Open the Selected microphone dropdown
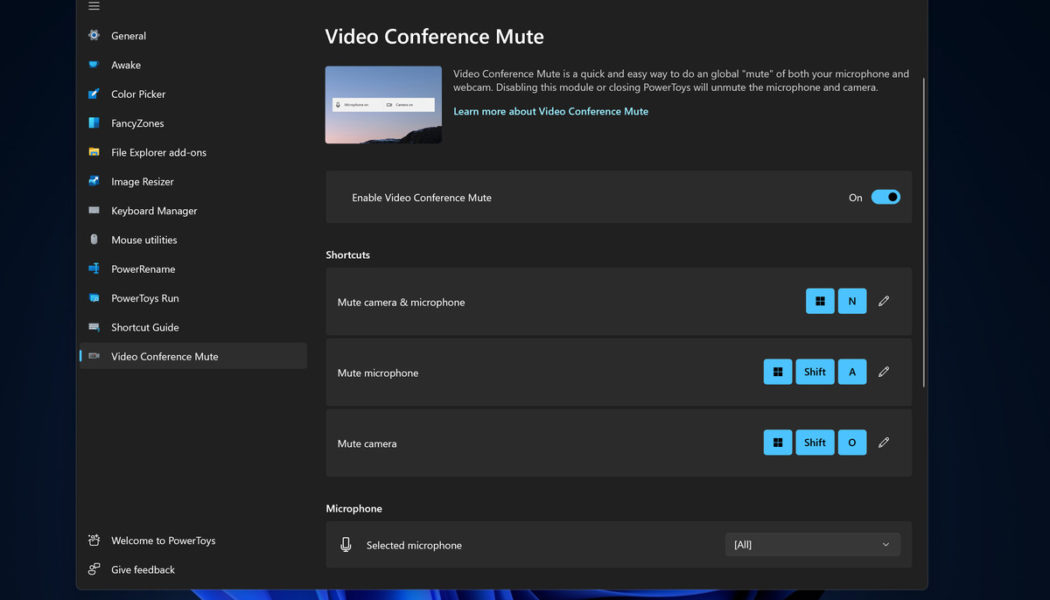Image resolution: width=1050 pixels, height=600 pixels. click(812, 544)
